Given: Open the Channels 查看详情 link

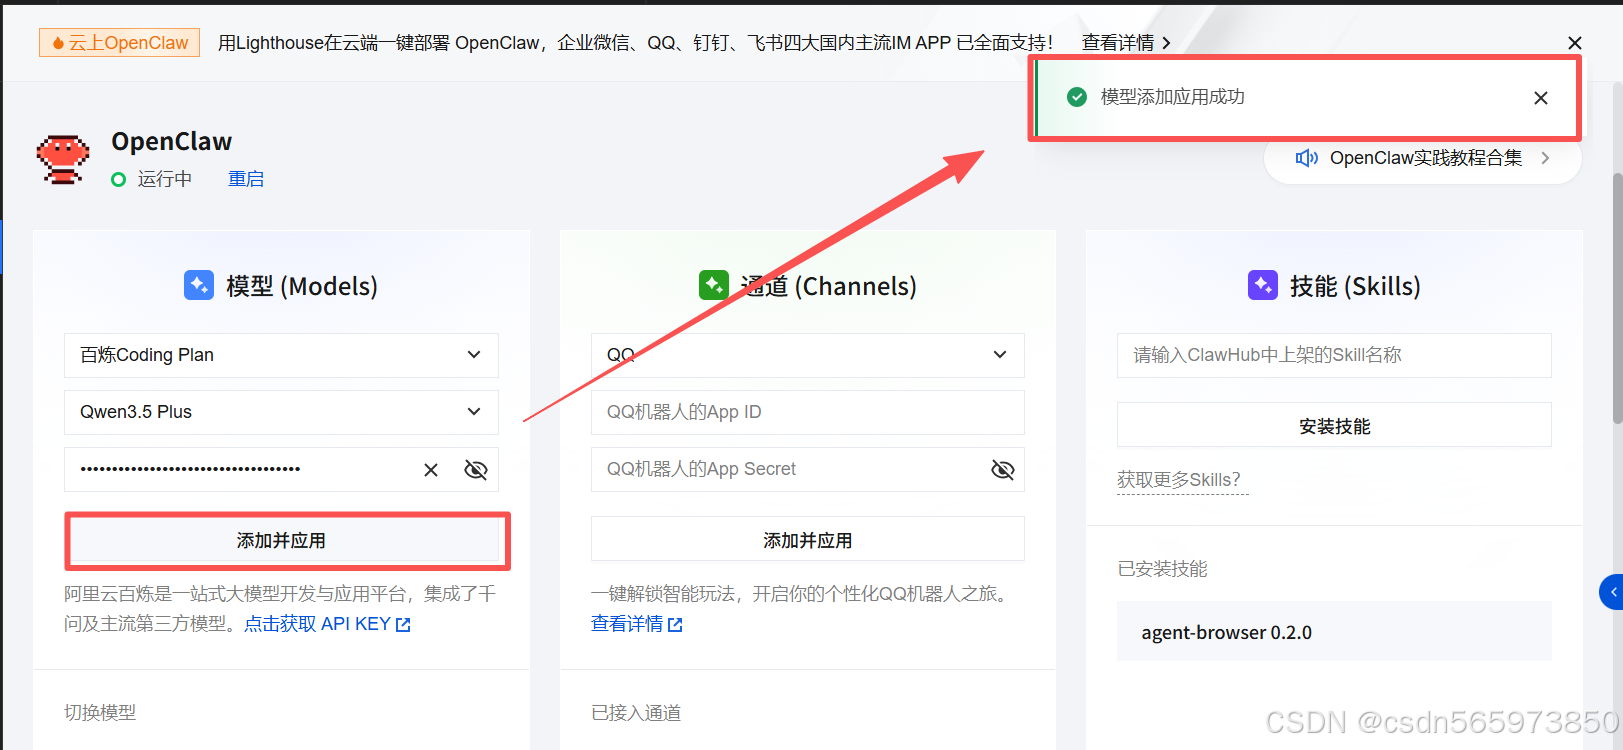Looking at the screenshot, I should click(x=627, y=624).
